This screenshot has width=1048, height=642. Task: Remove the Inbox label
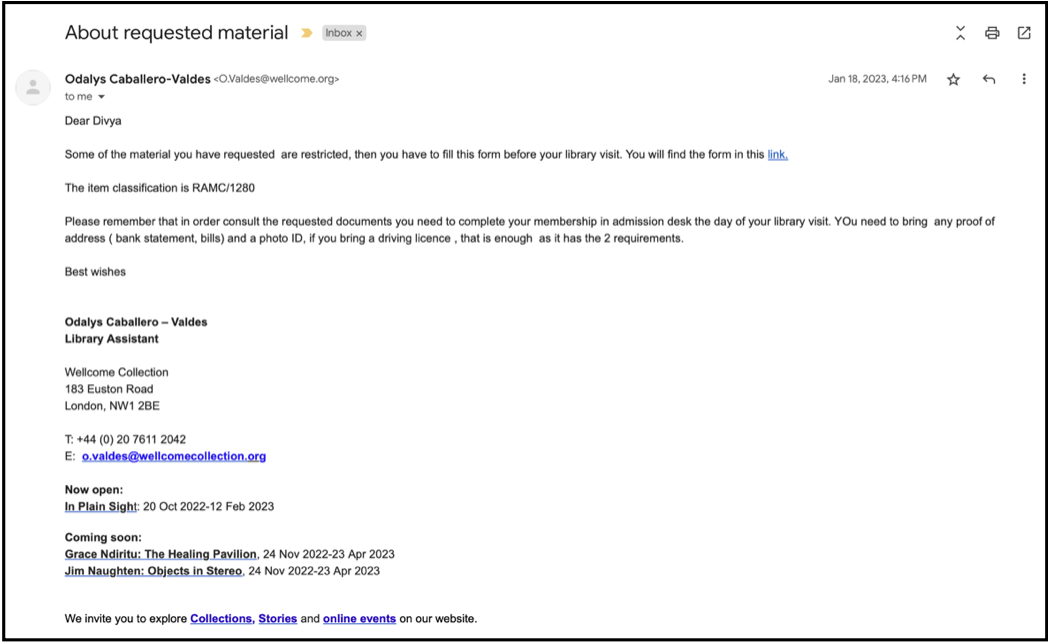coord(359,33)
